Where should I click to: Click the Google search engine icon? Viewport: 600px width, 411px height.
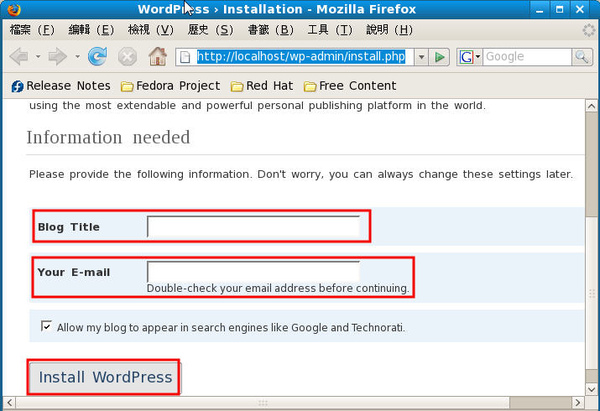coord(466,57)
